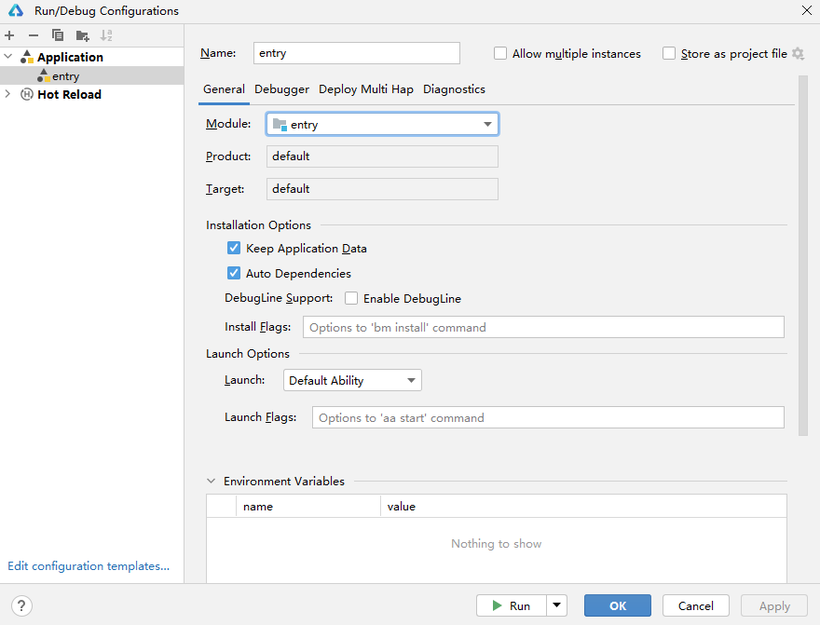Enable Allow multiple instances
Screen dimensions: 820x625
tap(500, 53)
